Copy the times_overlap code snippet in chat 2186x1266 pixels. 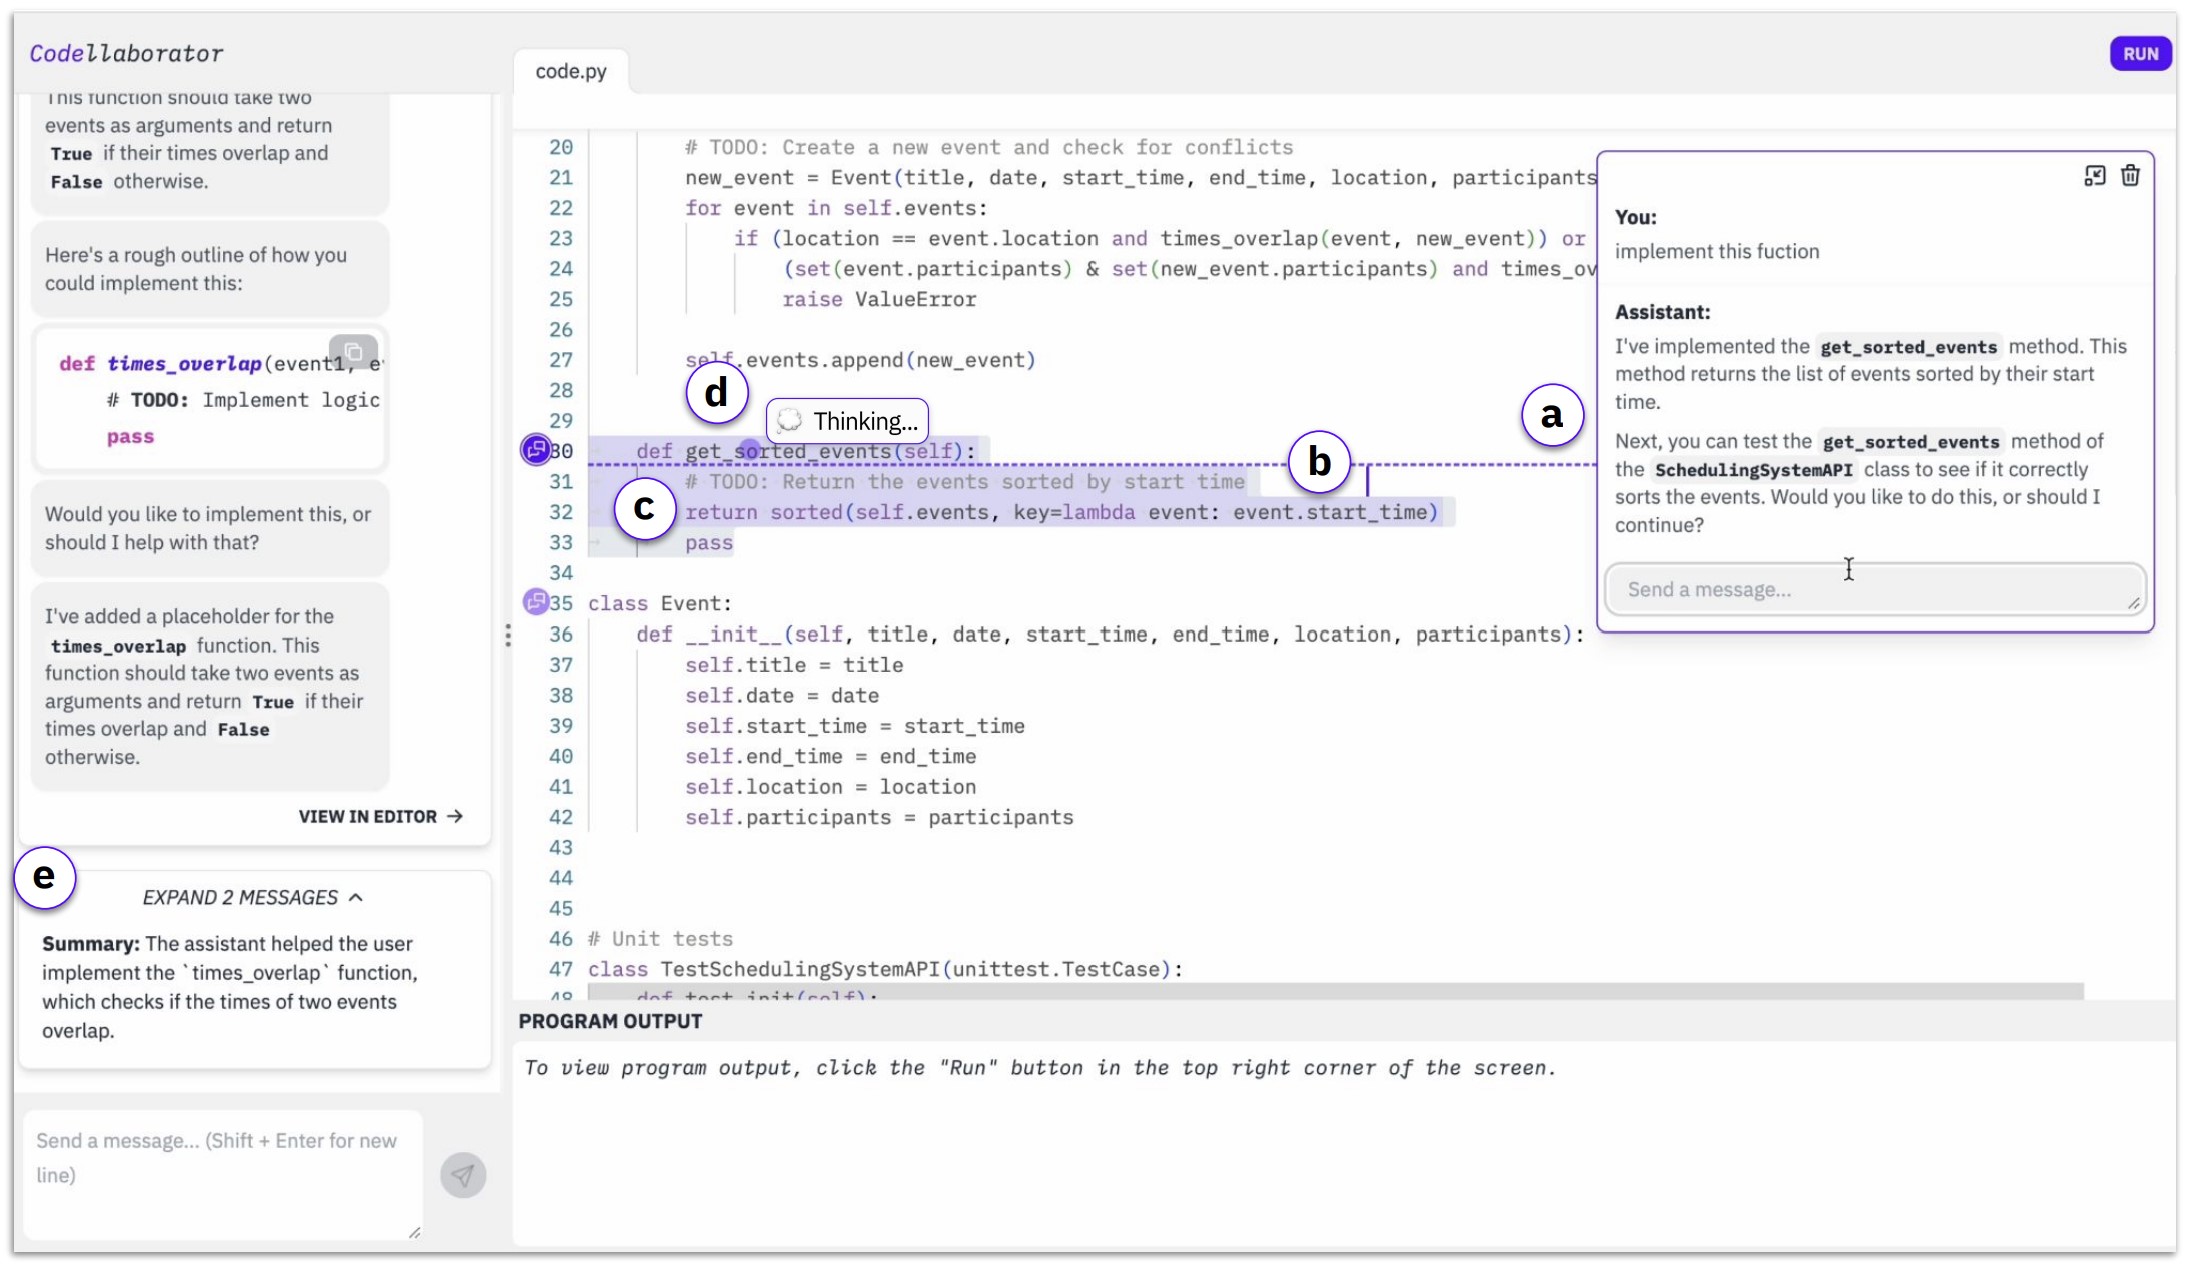(x=353, y=351)
